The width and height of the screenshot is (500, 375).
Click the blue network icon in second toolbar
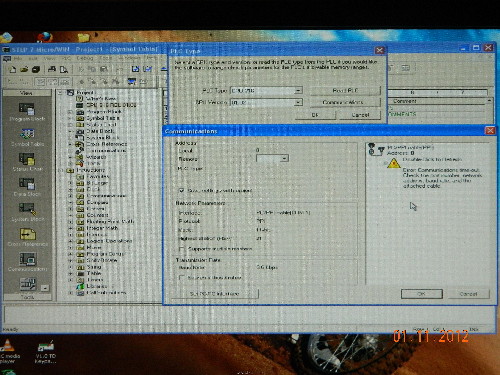[132, 81]
